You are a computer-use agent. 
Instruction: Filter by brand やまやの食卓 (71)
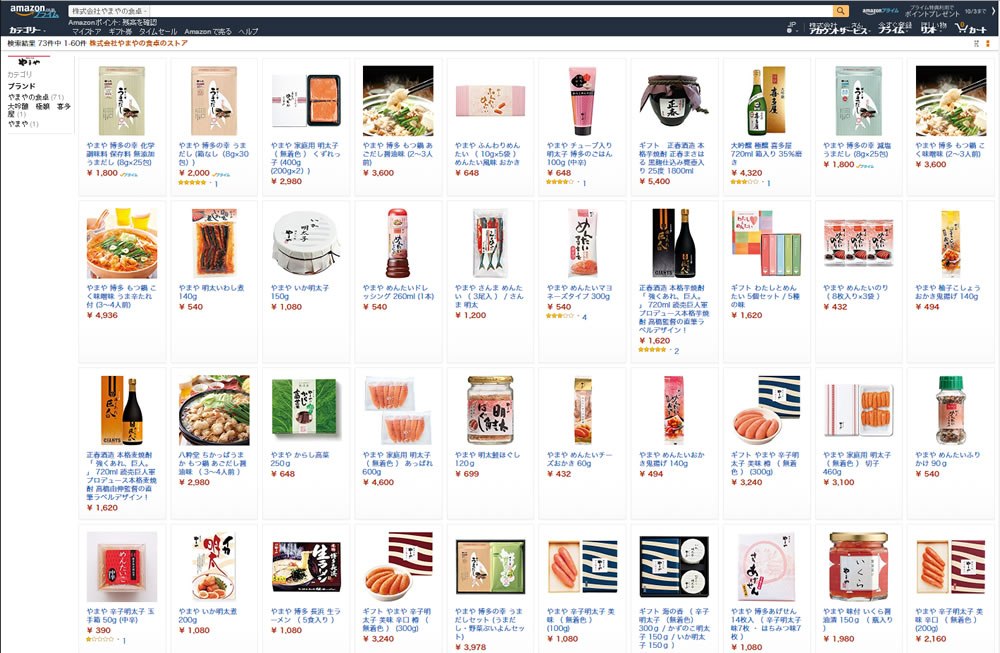coord(36,97)
